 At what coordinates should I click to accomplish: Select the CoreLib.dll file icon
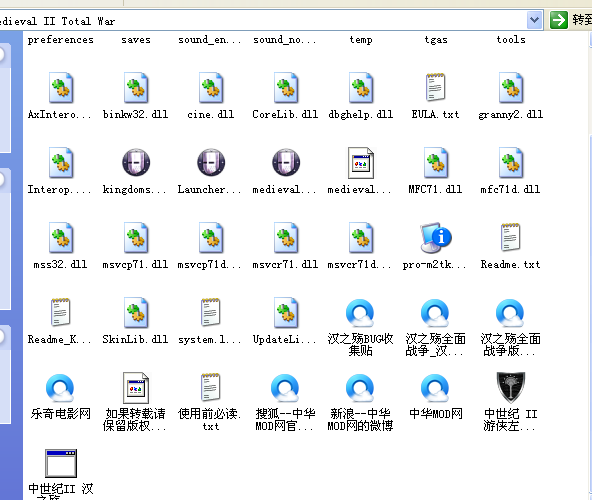286,88
